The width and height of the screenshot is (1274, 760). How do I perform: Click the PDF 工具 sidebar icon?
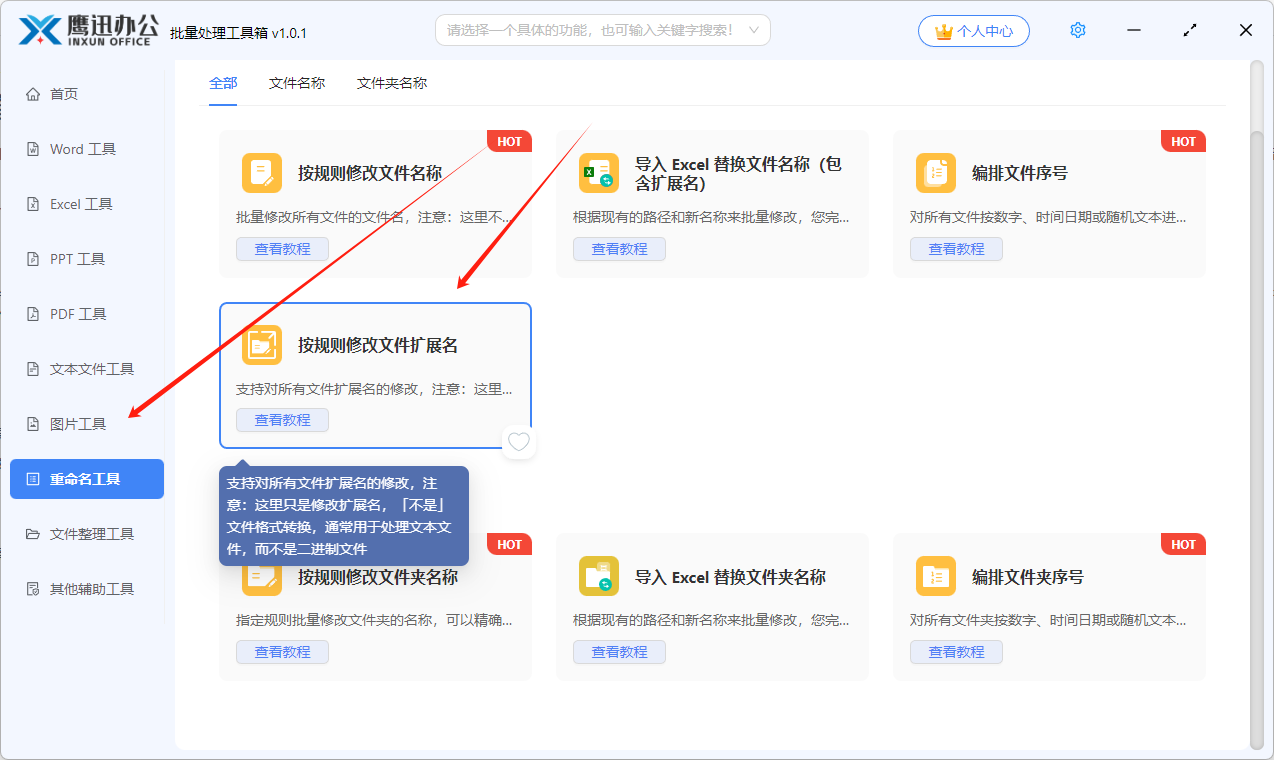(x=33, y=314)
